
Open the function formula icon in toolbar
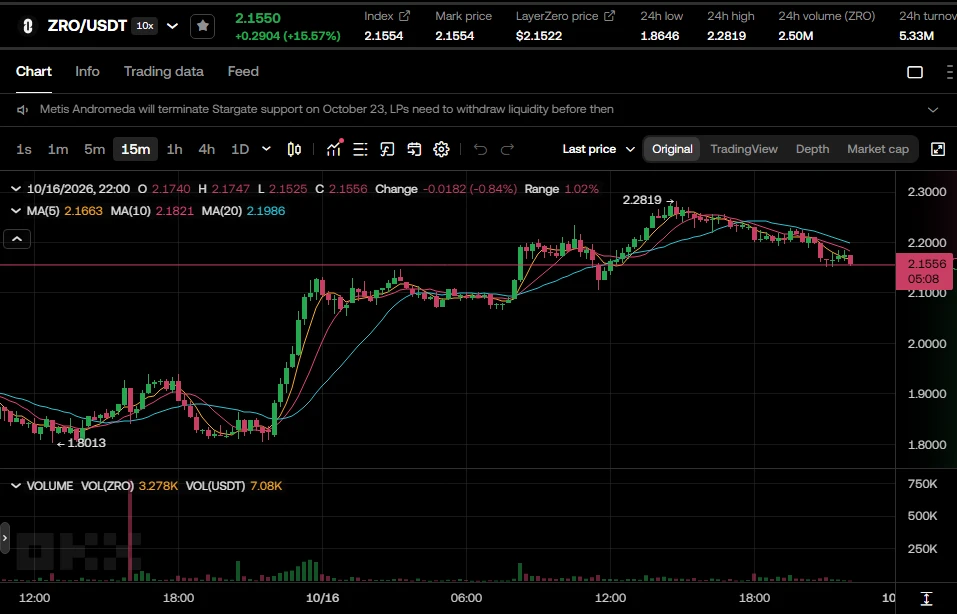coord(387,149)
